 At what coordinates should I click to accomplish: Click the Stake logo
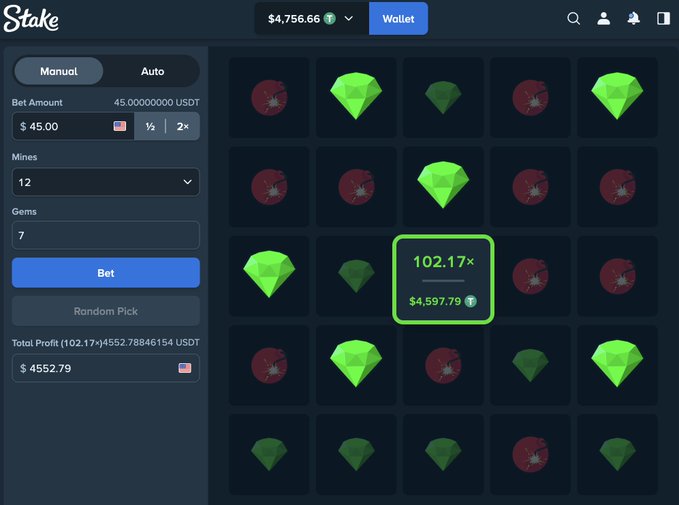pos(31,19)
